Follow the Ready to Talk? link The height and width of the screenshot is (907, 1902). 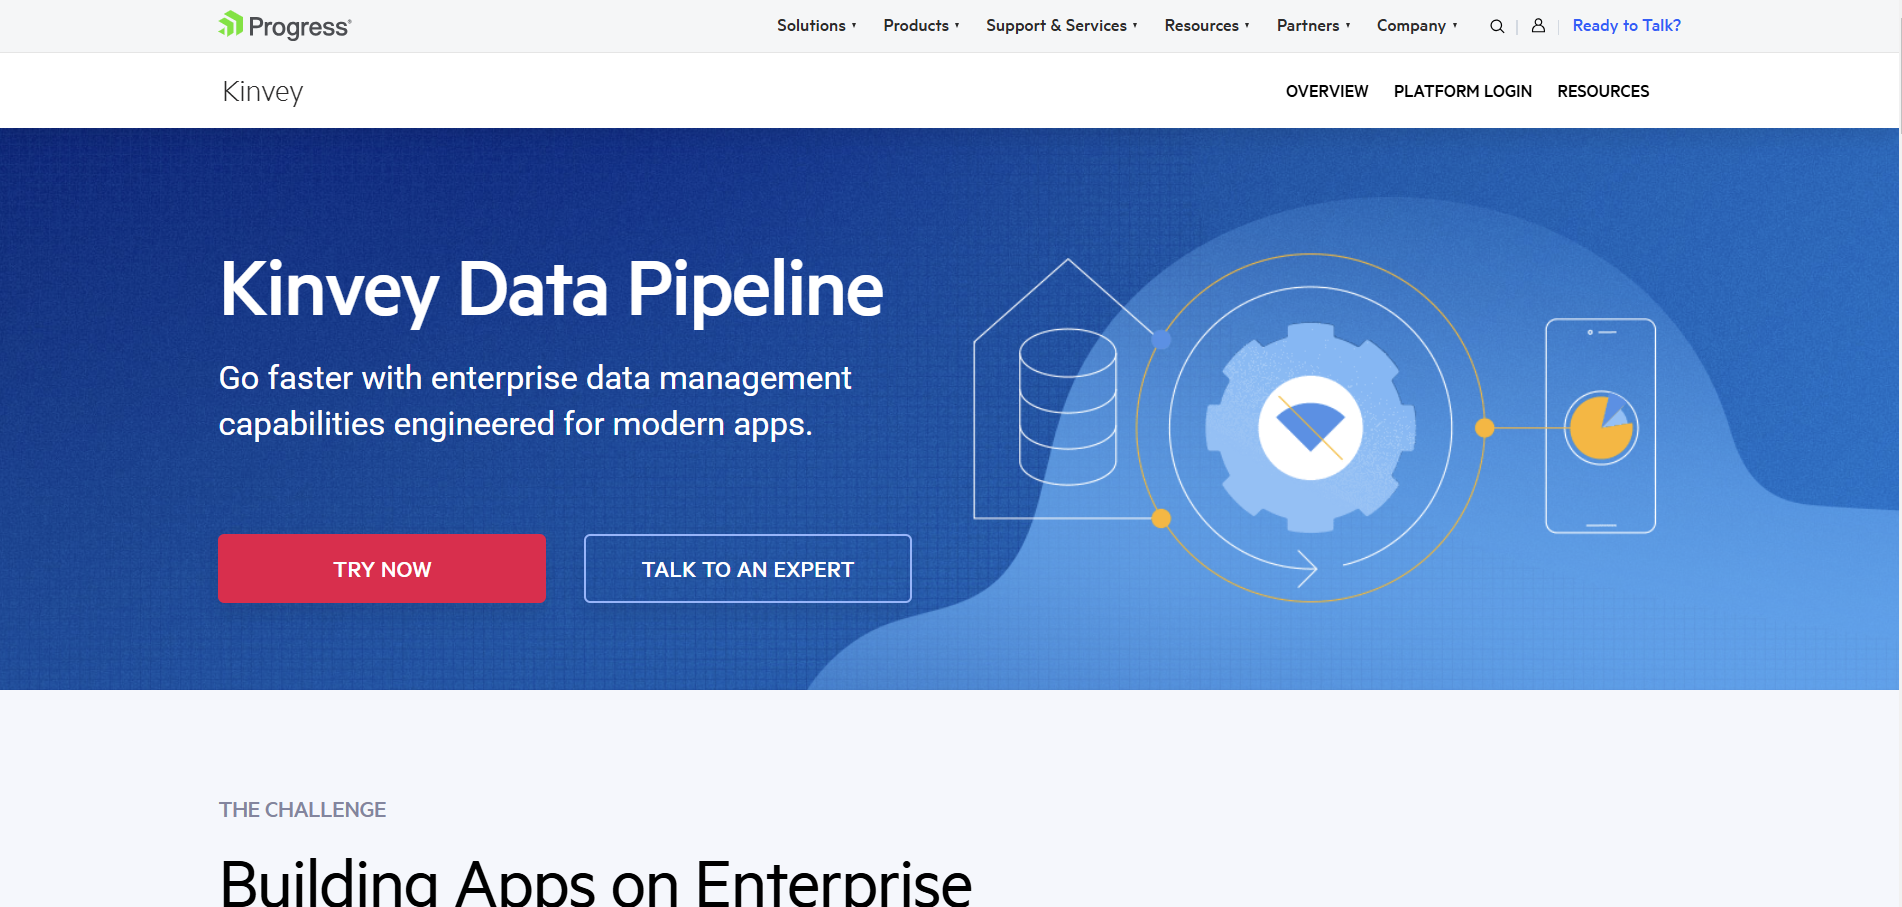click(1626, 26)
